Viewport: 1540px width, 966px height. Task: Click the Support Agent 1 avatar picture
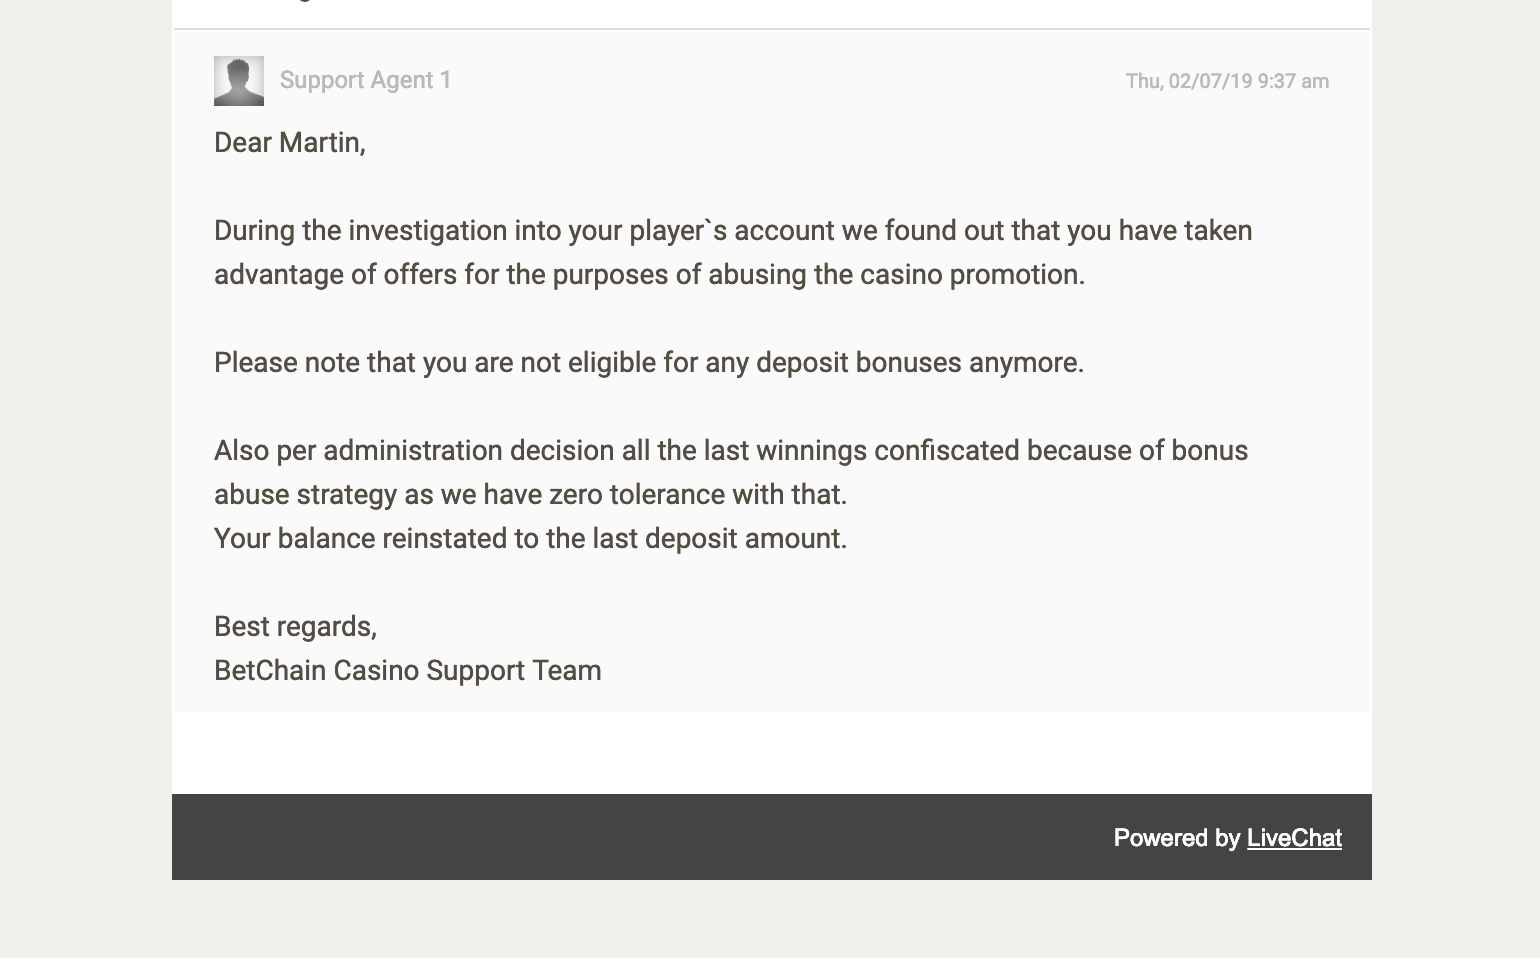click(x=239, y=81)
